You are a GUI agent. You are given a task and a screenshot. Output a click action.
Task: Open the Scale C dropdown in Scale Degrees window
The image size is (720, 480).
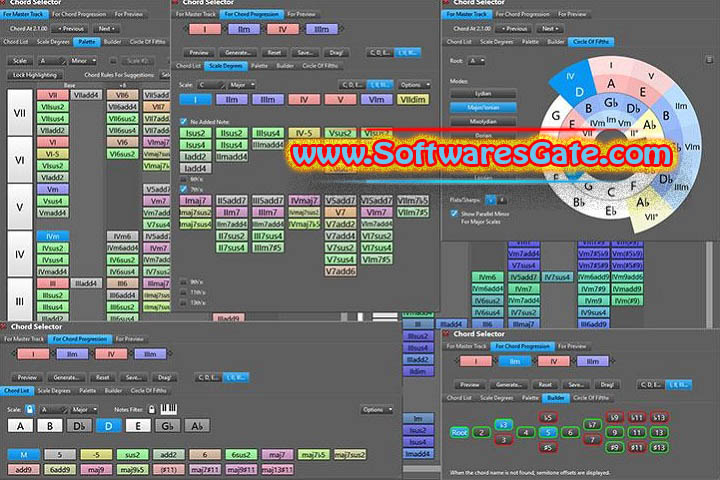[x=211, y=85]
